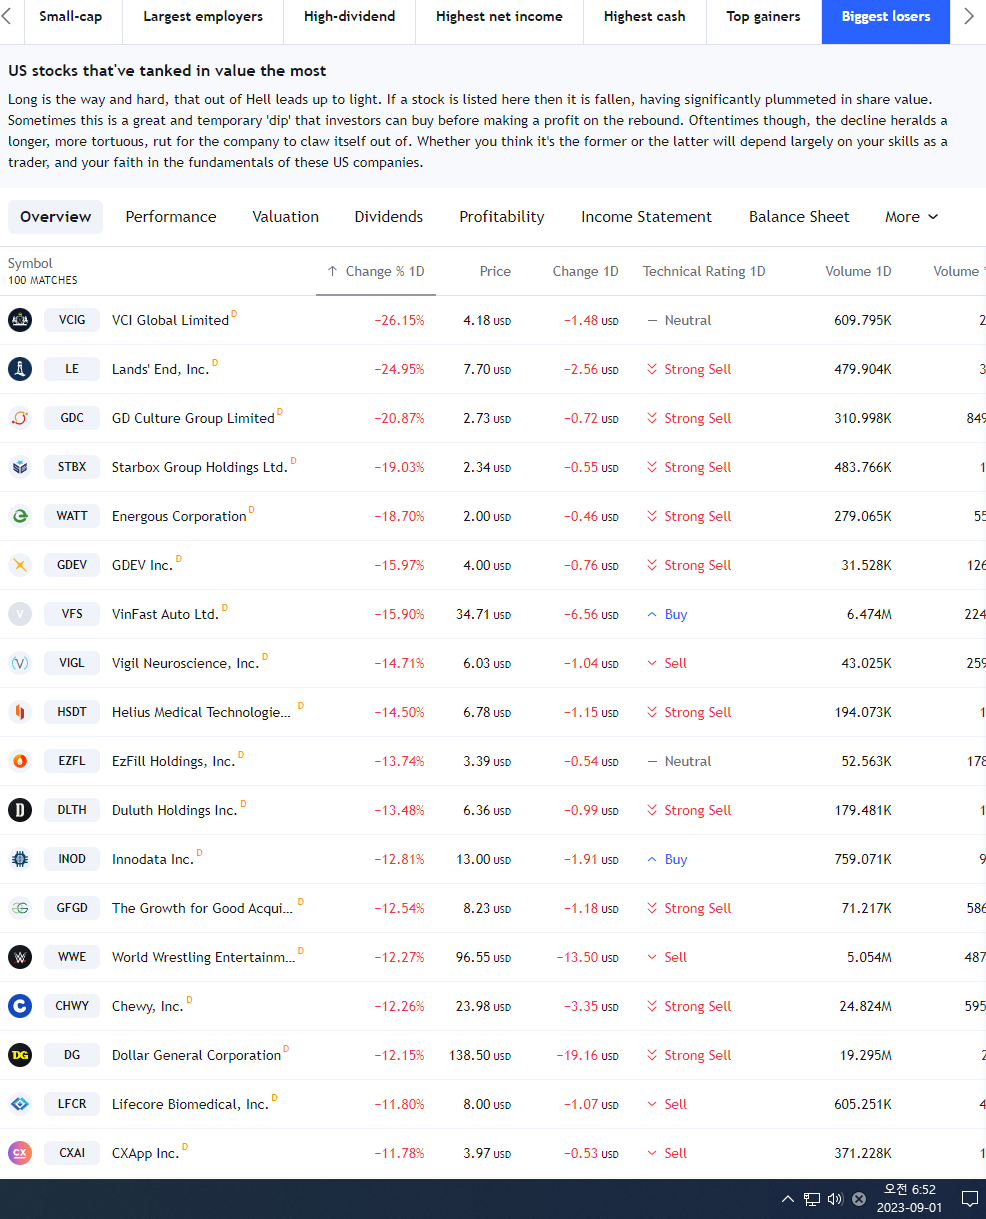Click the round X tray icon
986x1219 pixels.
click(x=859, y=1199)
